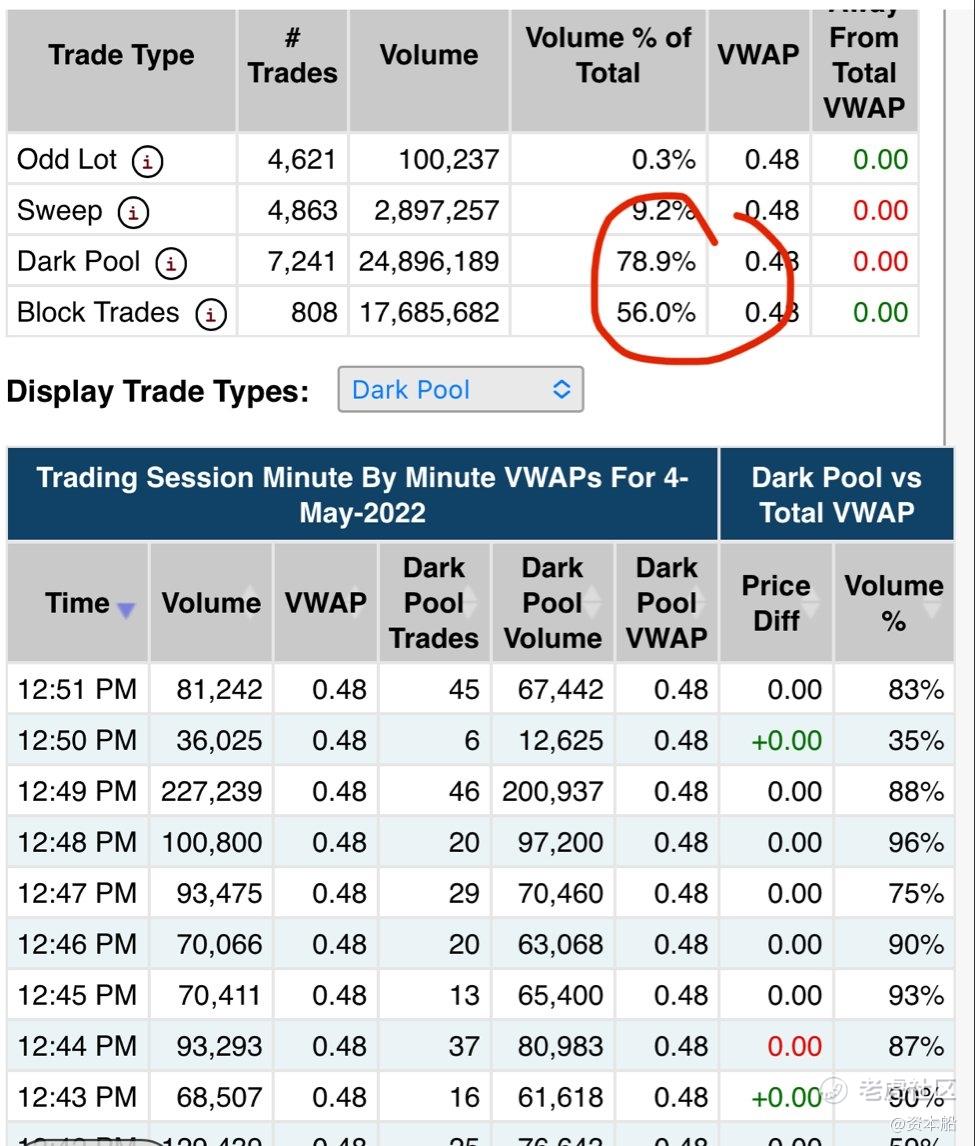Select Odd Lot volume 100,237
The height and width of the screenshot is (1146, 975).
[x=449, y=159]
